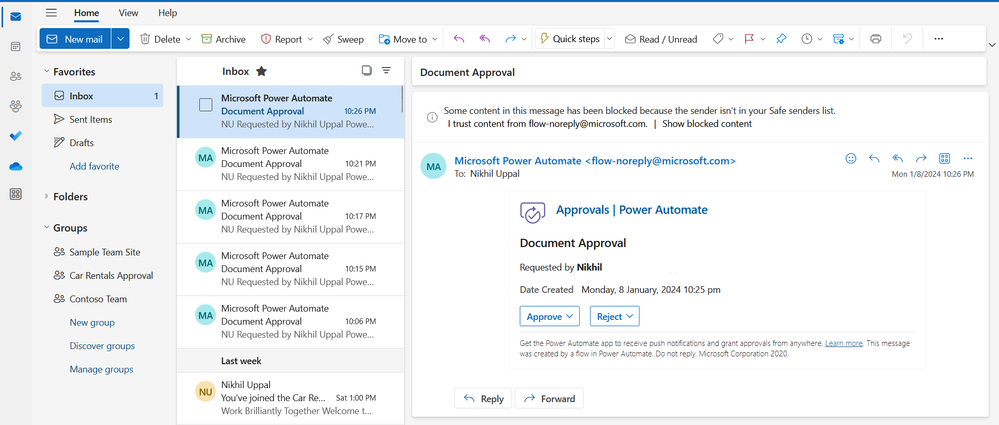Screen dimensions: 999x425
Task: Open the Report dropdown arrow
Action: coord(310,39)
